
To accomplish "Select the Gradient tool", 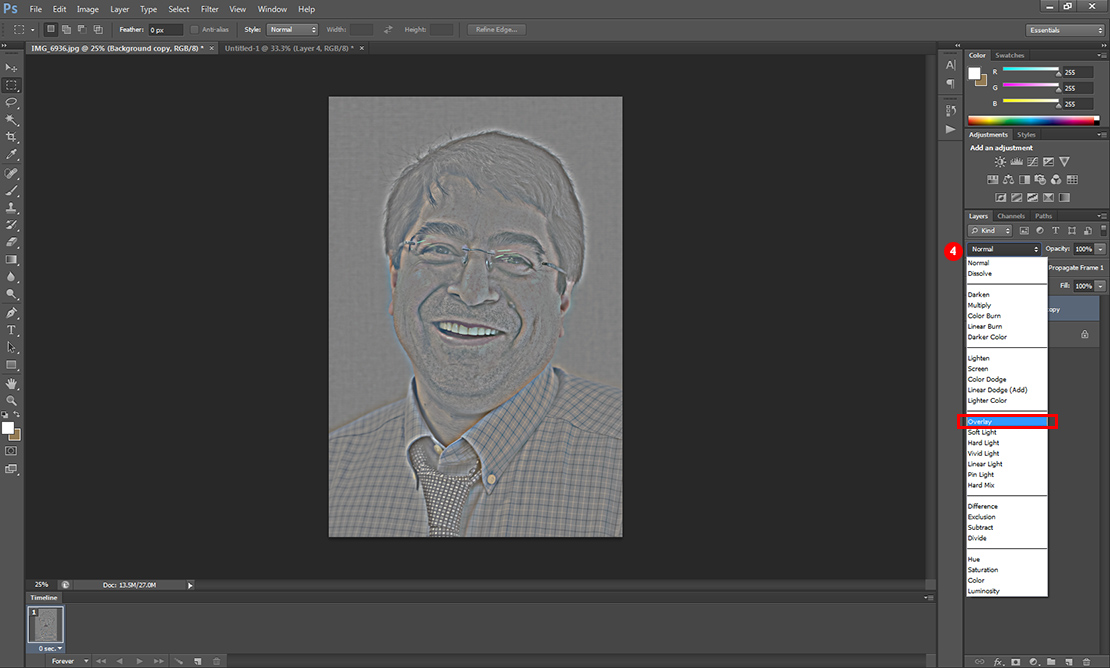I will point(11,260).
